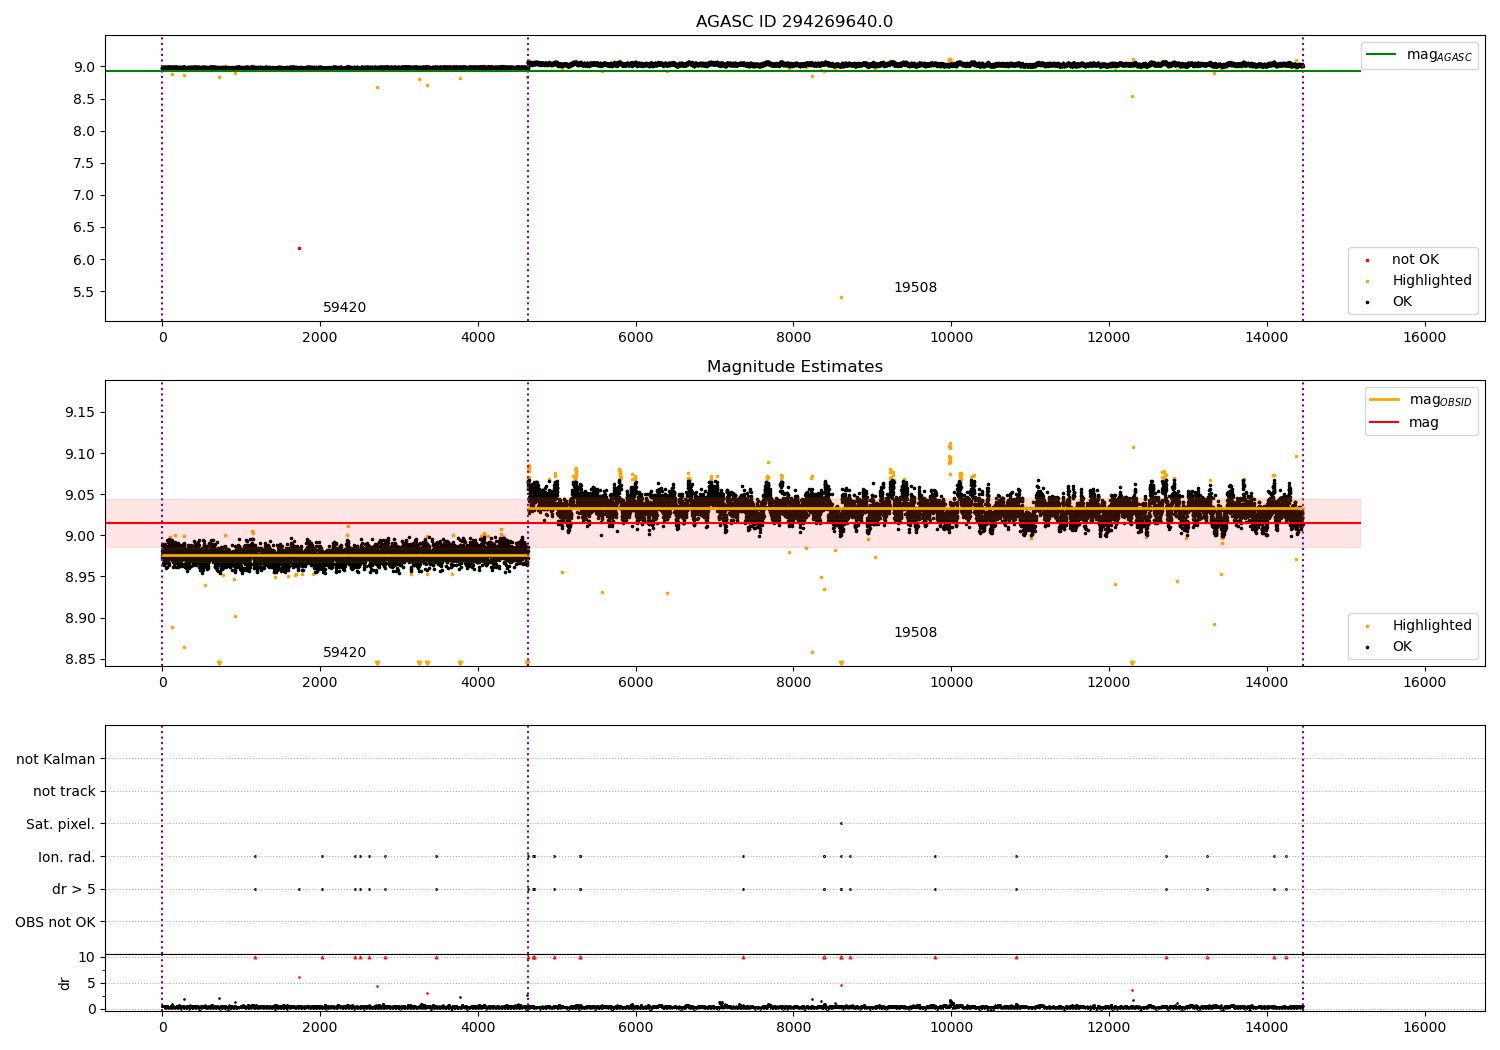The image size is (1500, 1050).
Task: Click the '10' tick on the dr axis
Action: click(x=87, y=957)
